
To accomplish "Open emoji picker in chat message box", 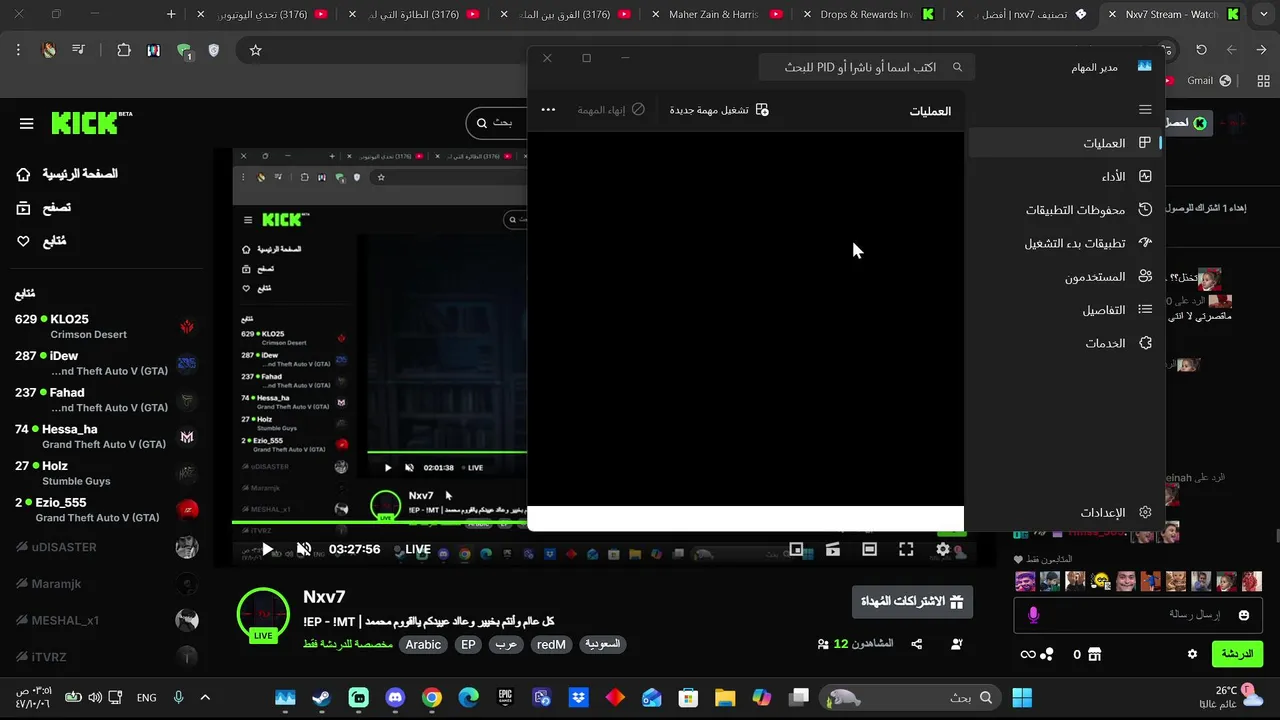I will 1244,615.
